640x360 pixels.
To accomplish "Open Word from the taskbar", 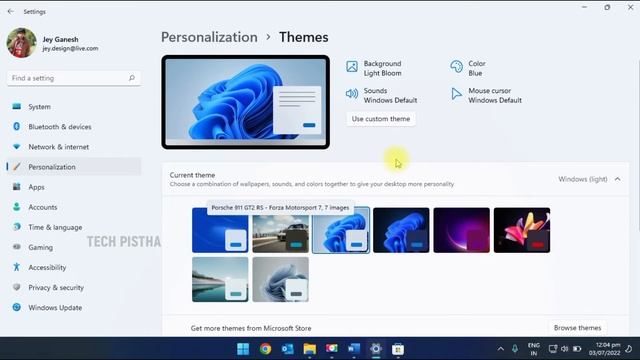I will click(353, 349).
